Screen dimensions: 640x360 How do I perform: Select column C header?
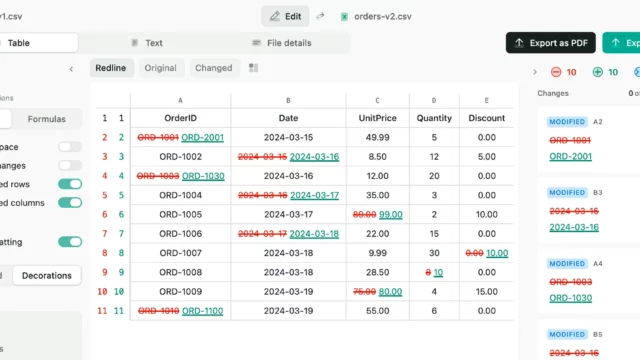(x=378, y=100)
